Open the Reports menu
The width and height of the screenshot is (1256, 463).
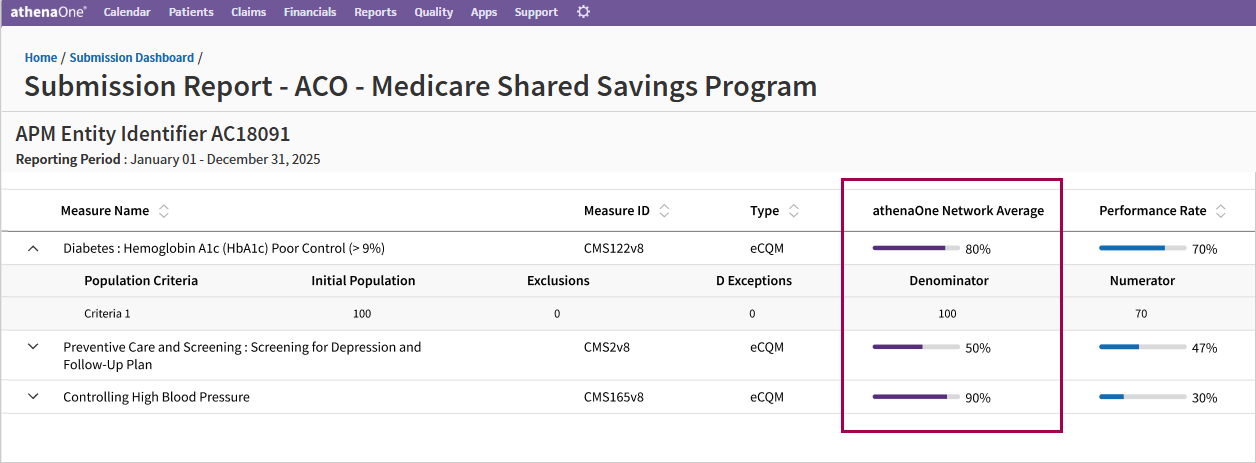point(375,12)
